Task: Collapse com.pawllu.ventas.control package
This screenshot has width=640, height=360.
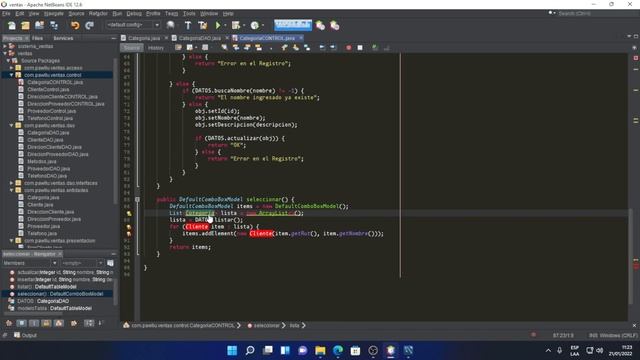Action: 11,75
